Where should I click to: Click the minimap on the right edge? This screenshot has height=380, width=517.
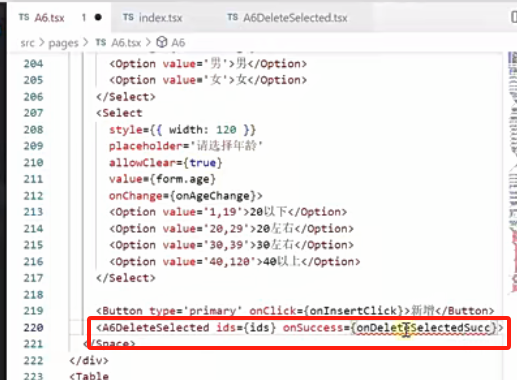click(x=512, y=173)
